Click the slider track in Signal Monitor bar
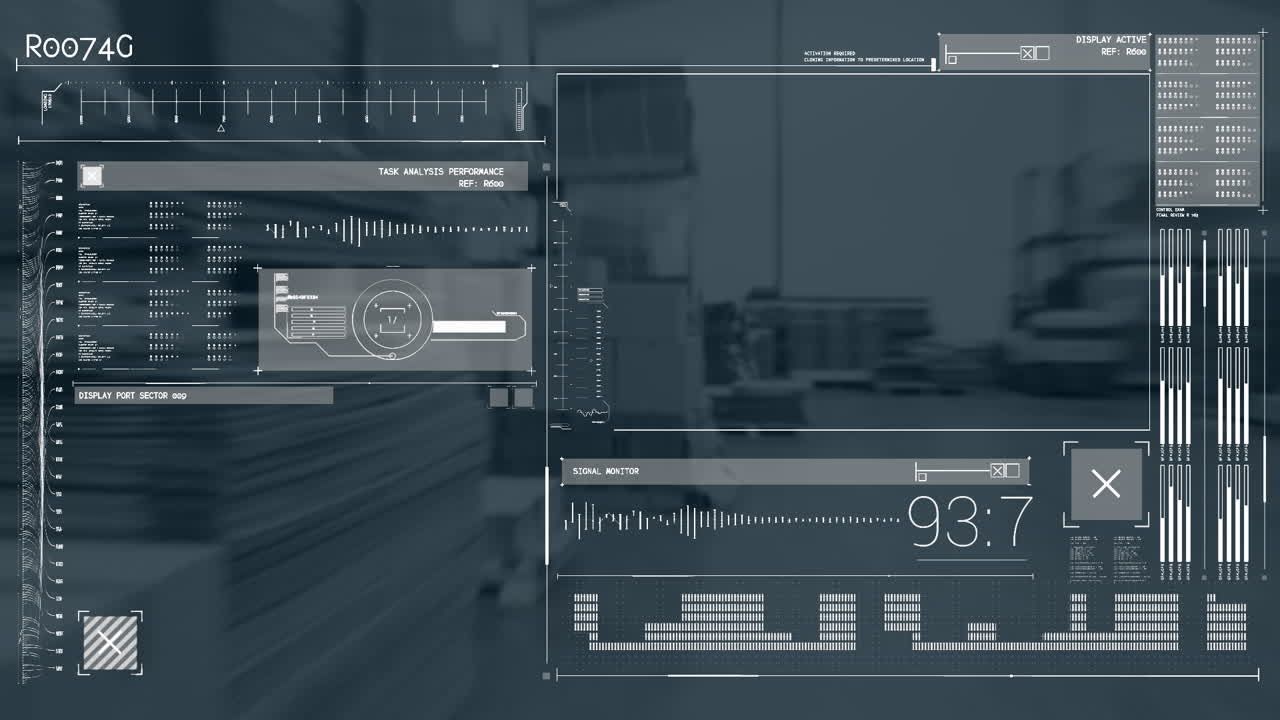1280x720 pixels. 954,470
